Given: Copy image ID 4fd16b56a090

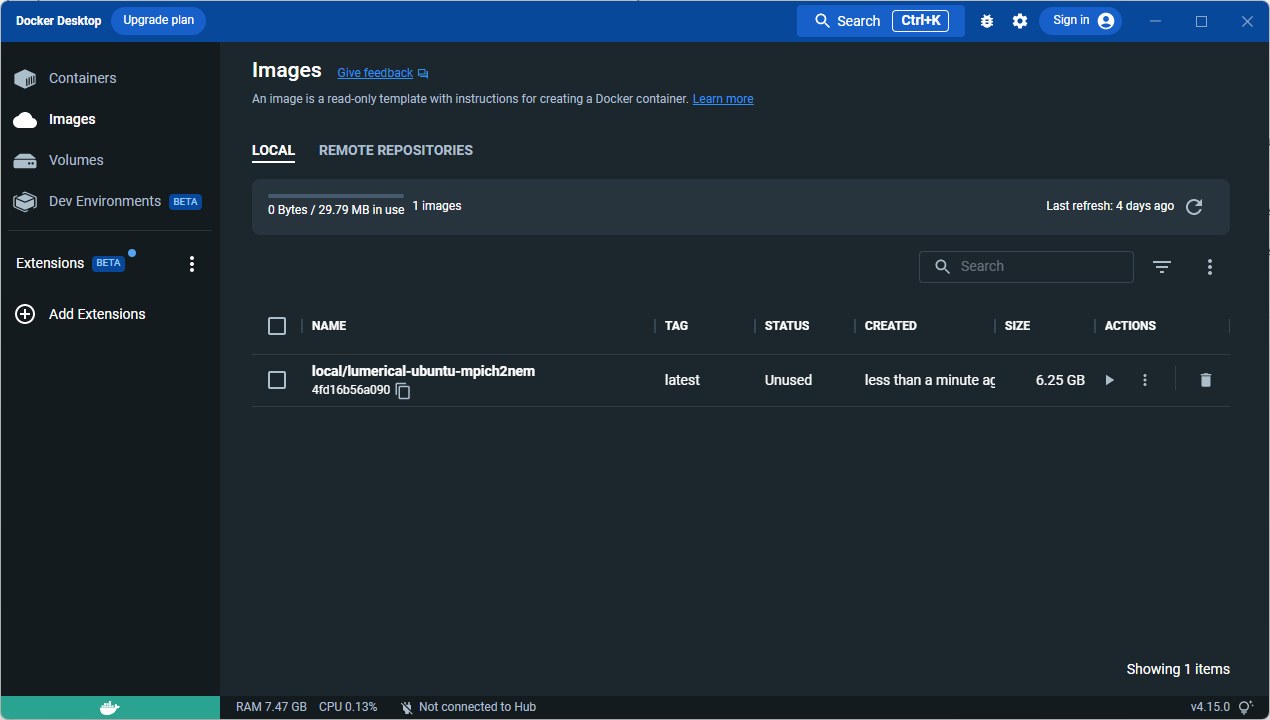Looking at the screenshot, I should [x=403, y=391].
